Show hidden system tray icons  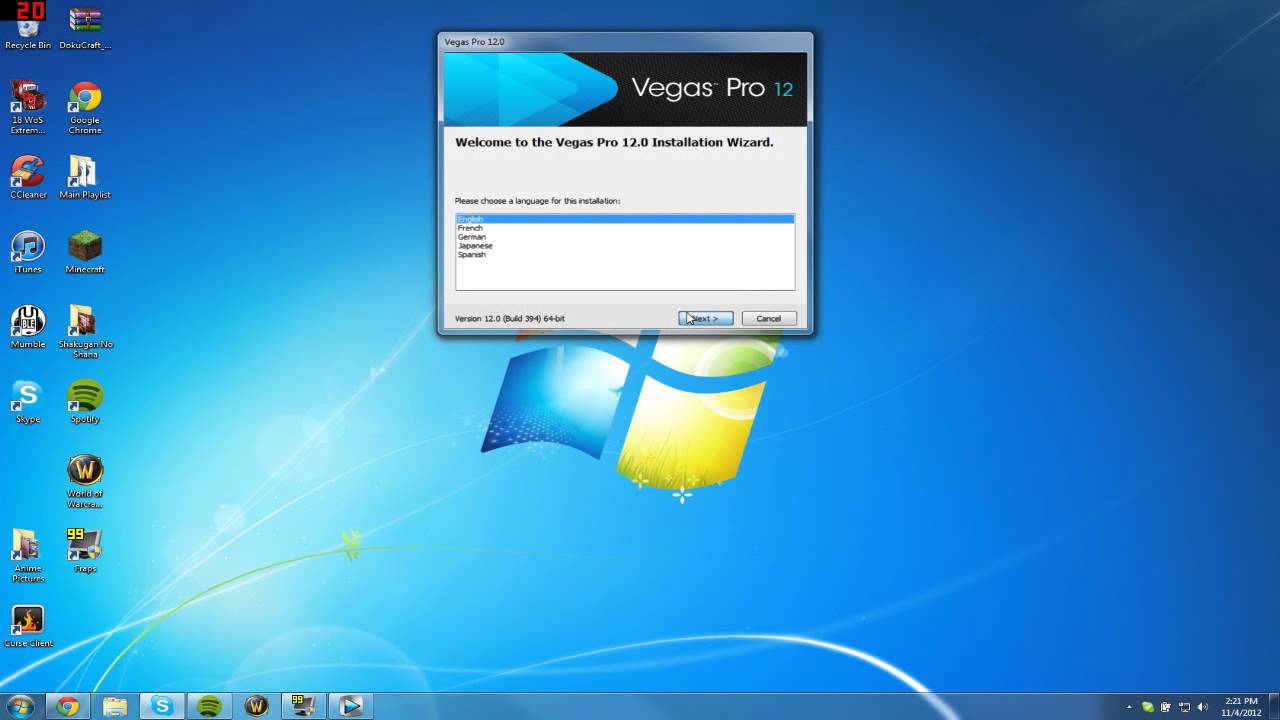[1129, 706]
